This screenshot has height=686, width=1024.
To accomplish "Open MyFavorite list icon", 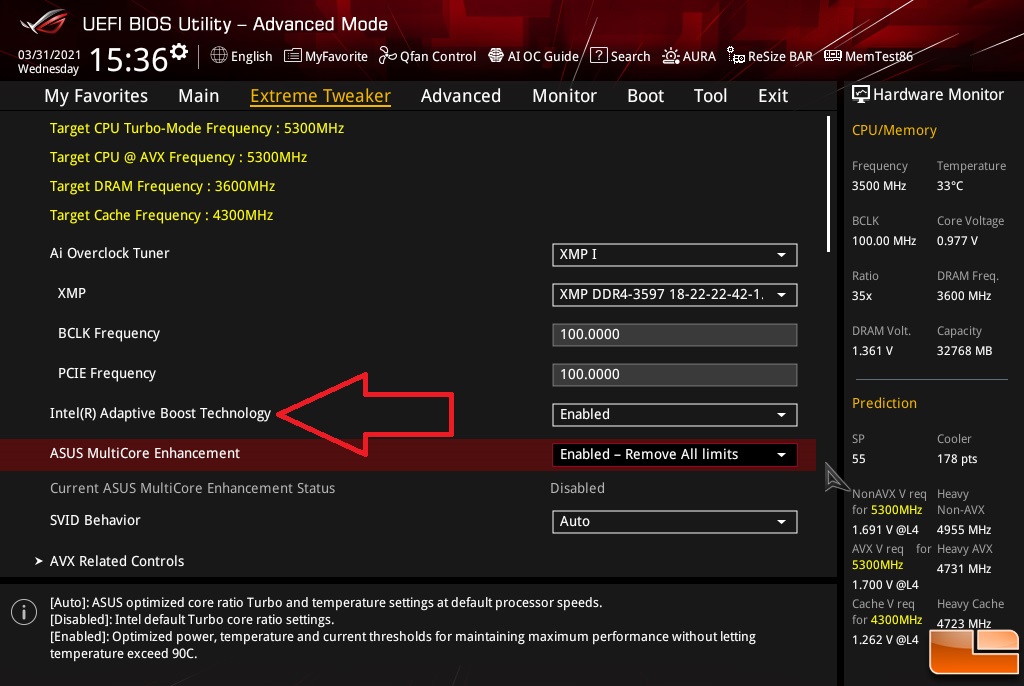I will [x=293, y=56].
